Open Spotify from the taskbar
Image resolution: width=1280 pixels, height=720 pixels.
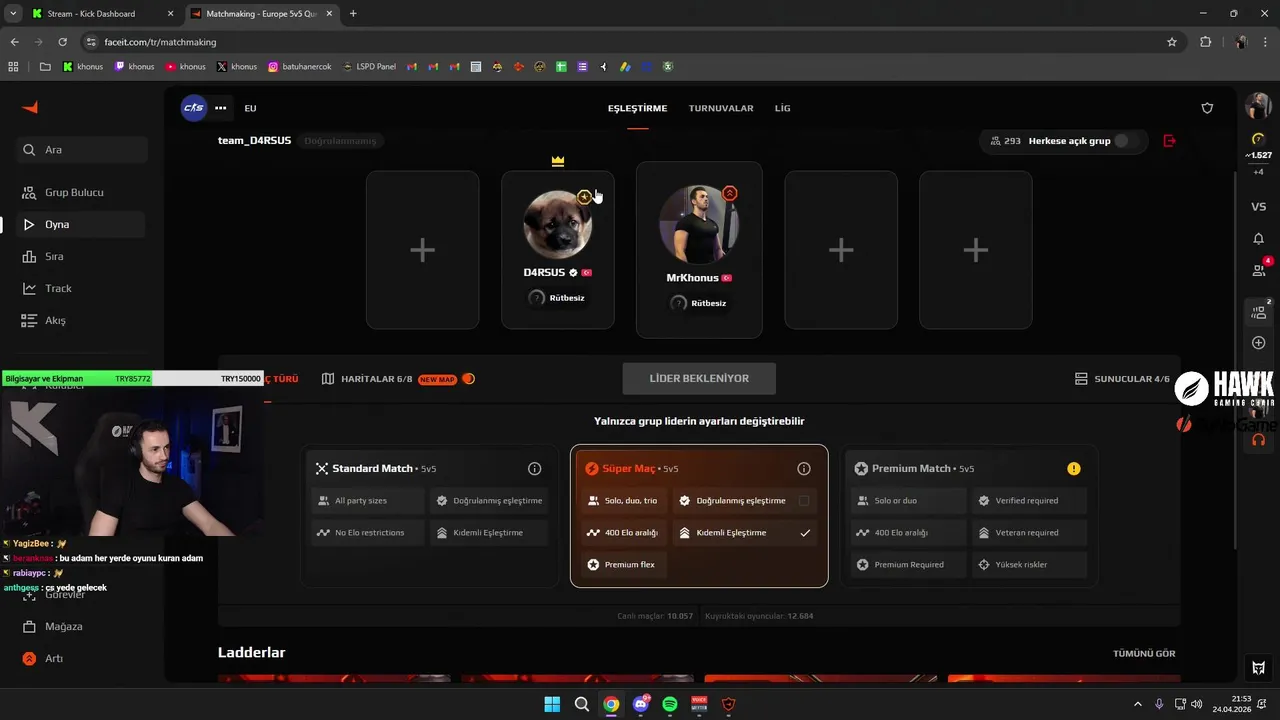[670, 704]
